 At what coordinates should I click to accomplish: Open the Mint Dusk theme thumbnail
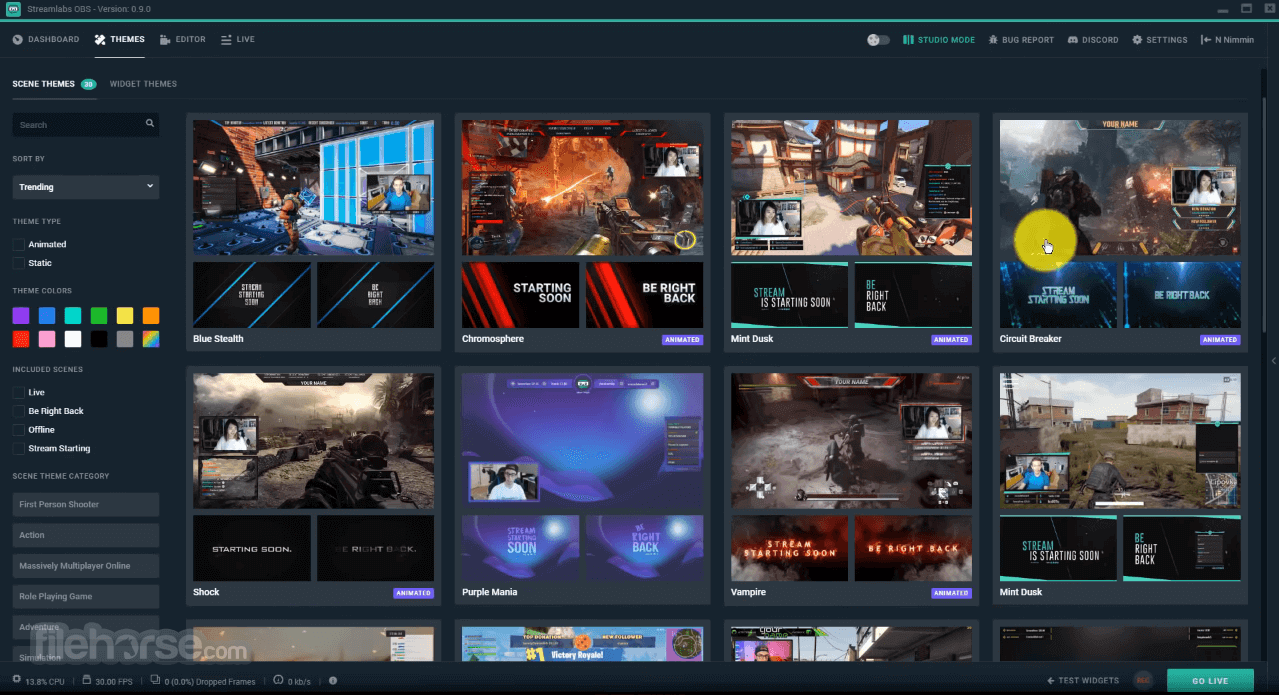[x=851, y=187]
